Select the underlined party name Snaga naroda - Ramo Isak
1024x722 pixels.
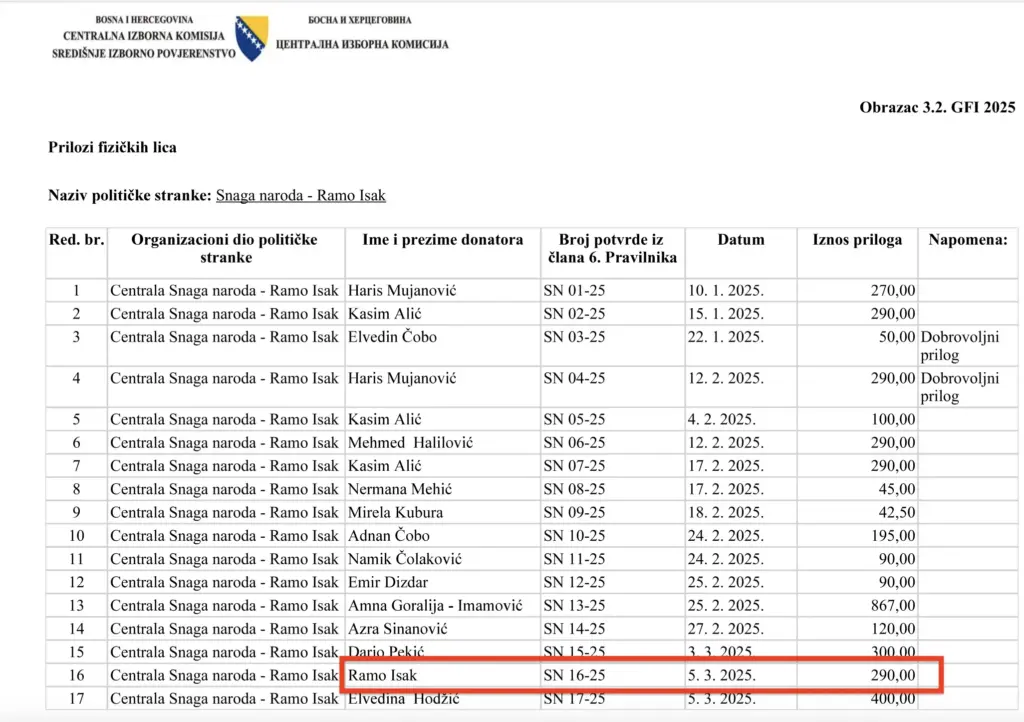pyautogui.click(x=300, y=196)
